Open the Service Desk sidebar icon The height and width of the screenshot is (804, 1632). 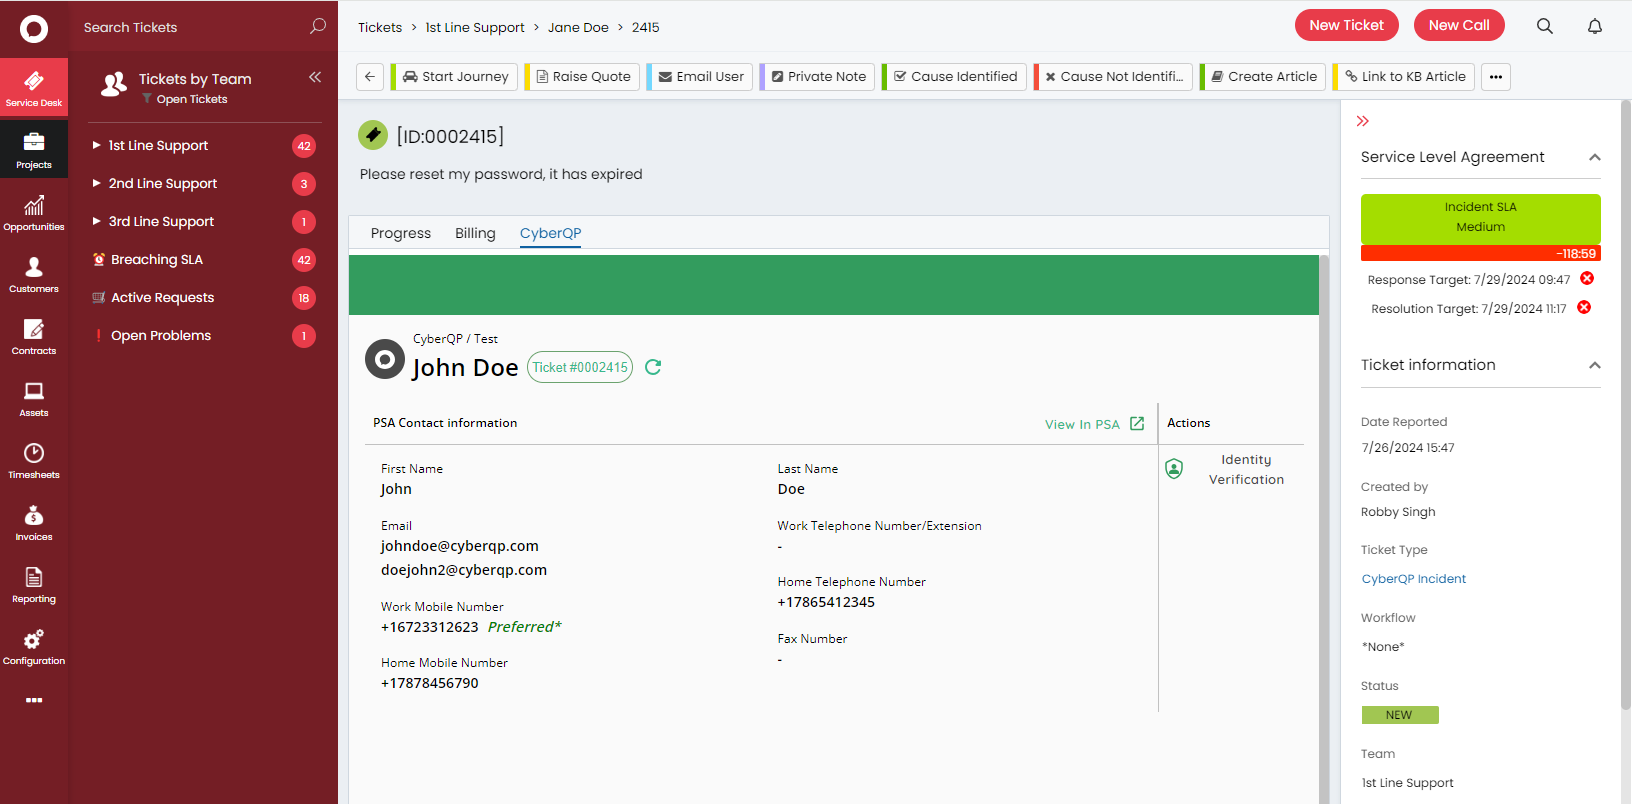(34, 87)
